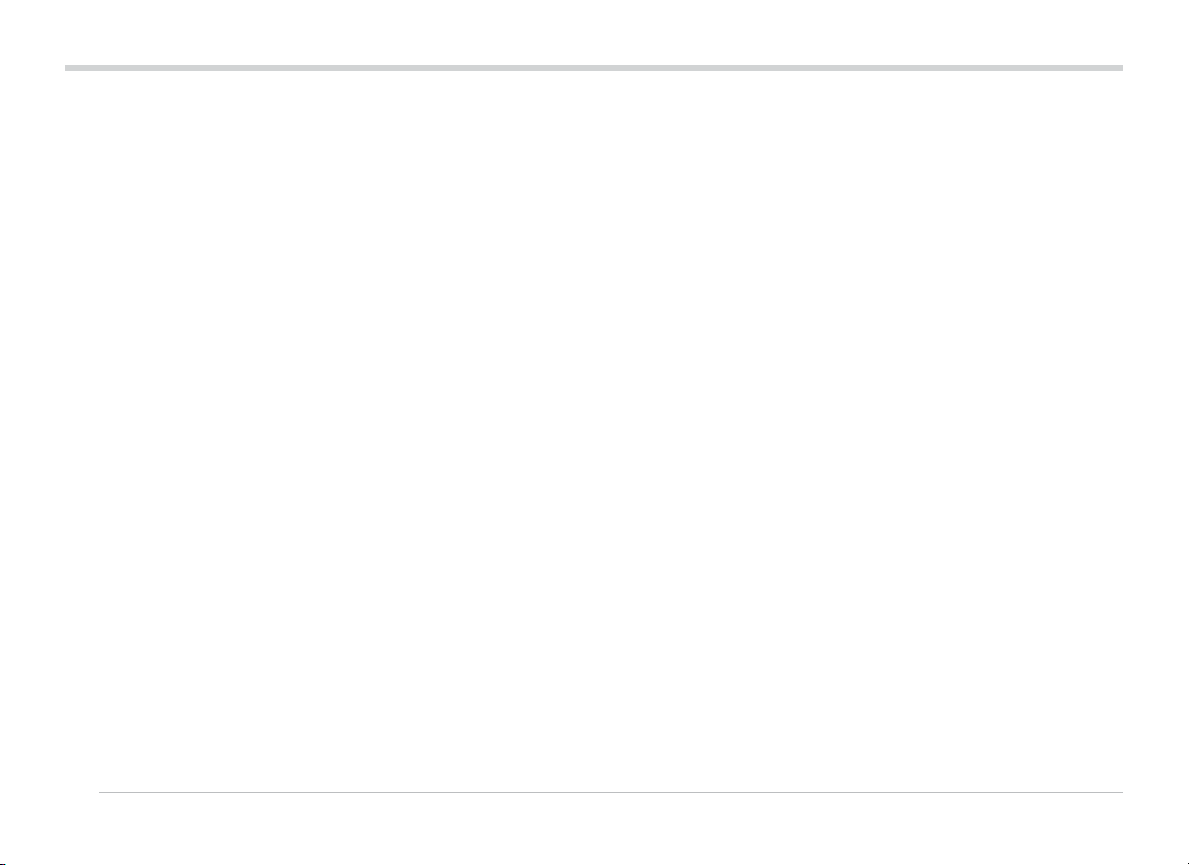Click the blank area just below the top bar
The width and height of the screenshot is (1189, 865).
(x=594, y=100)
